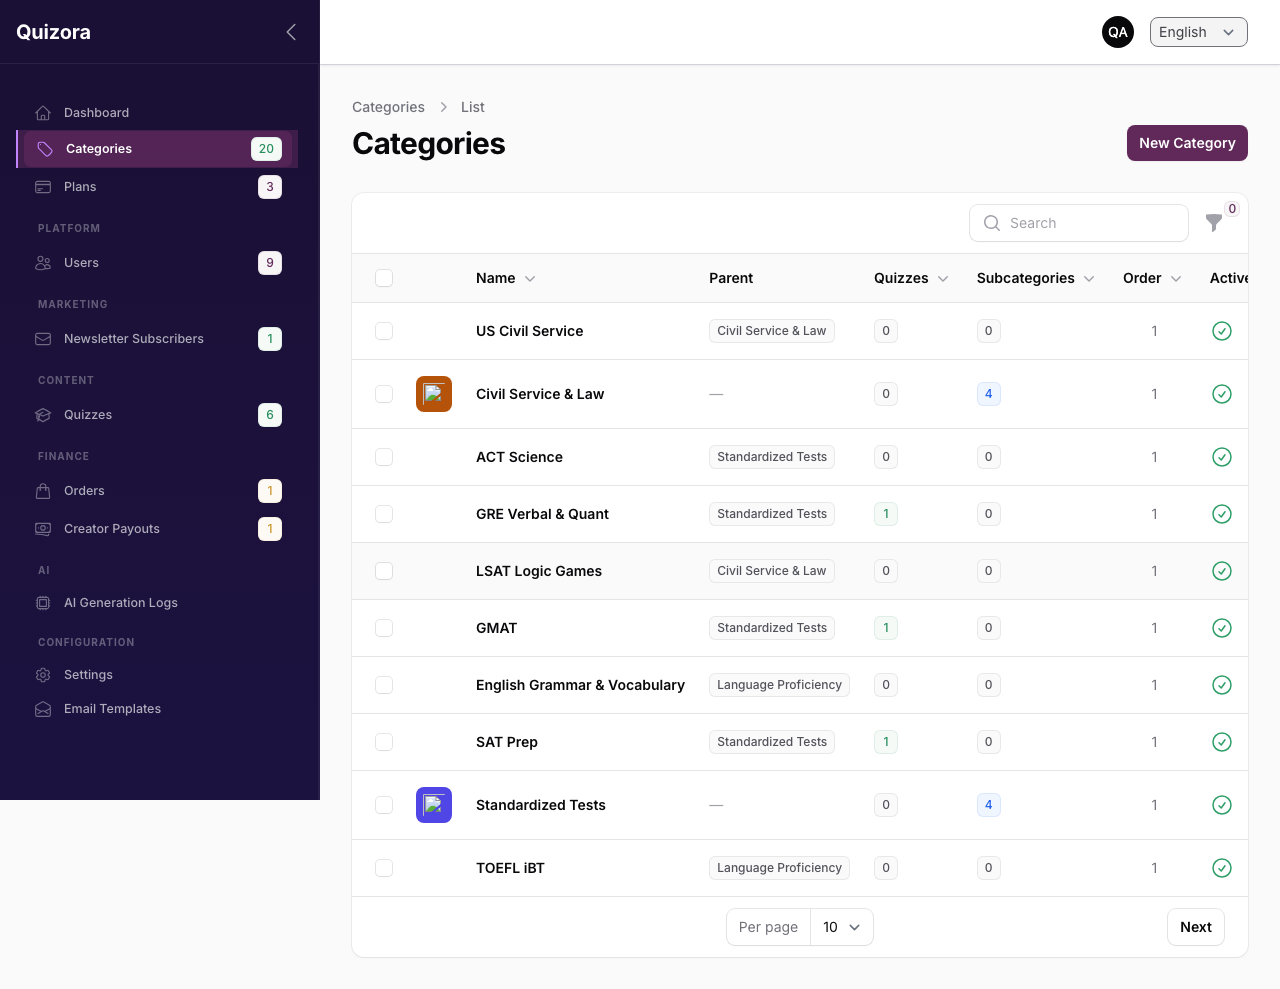Click active check icon for TOEFL iBT

(x=1222, y=868)
